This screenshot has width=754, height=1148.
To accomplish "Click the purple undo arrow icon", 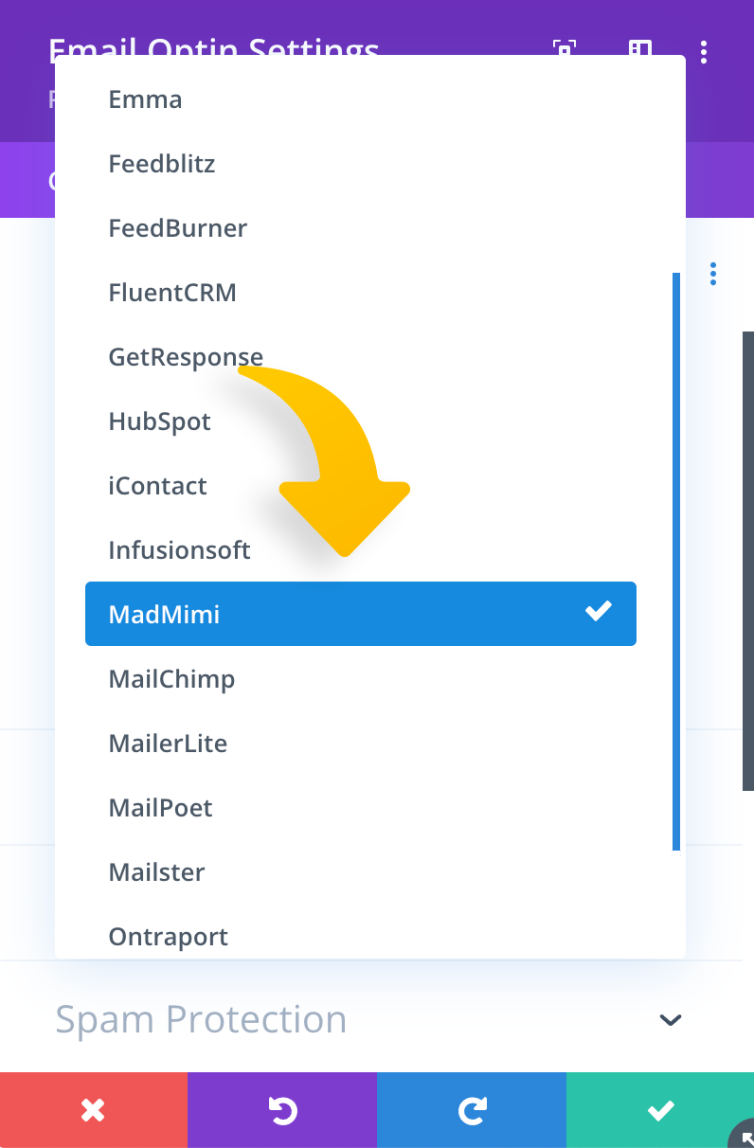I will [x=282, y=1110].
